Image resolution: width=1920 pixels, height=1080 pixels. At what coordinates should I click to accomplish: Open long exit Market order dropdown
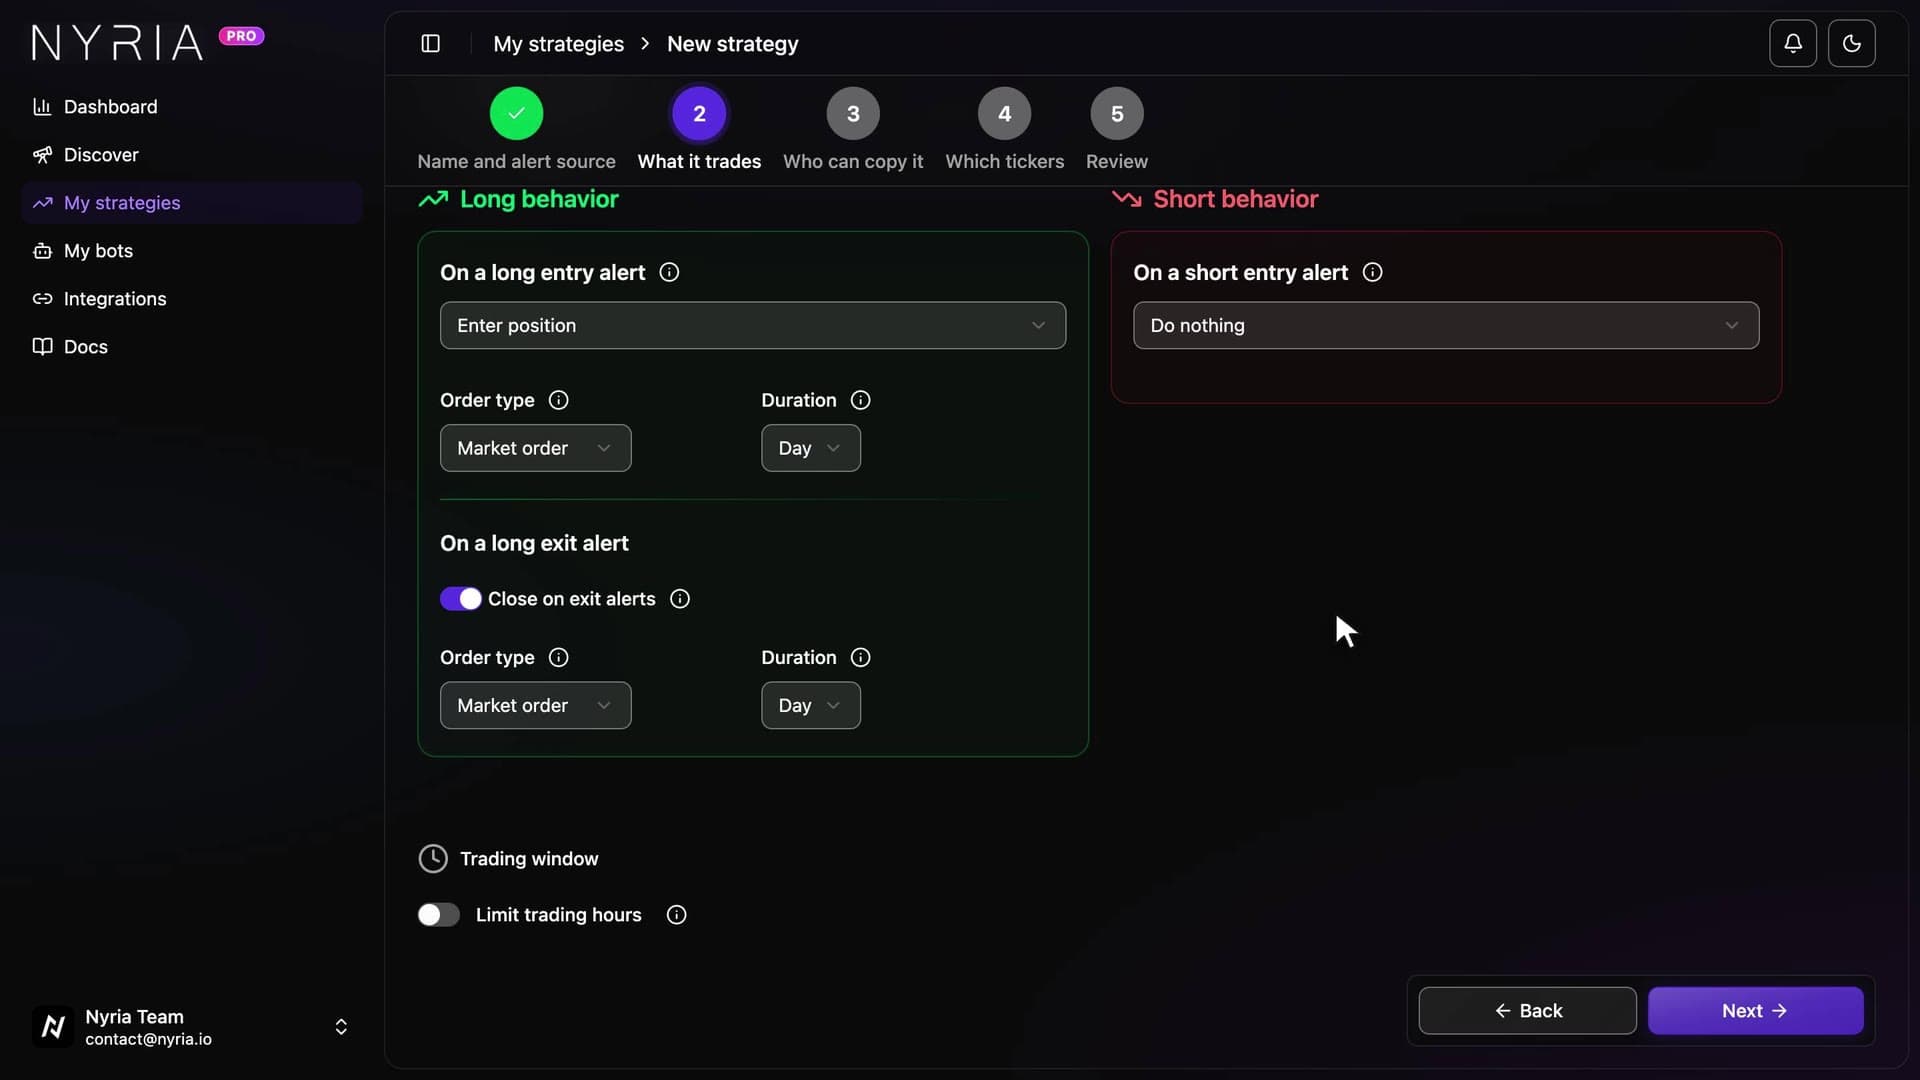(x=536, y=705)
